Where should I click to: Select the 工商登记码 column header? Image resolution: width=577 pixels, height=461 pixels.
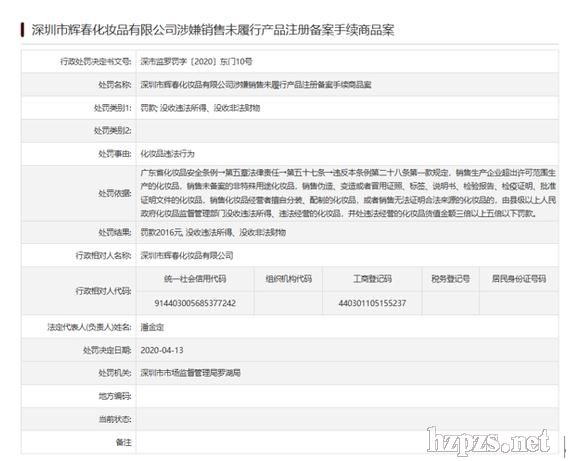click(372, 279)
